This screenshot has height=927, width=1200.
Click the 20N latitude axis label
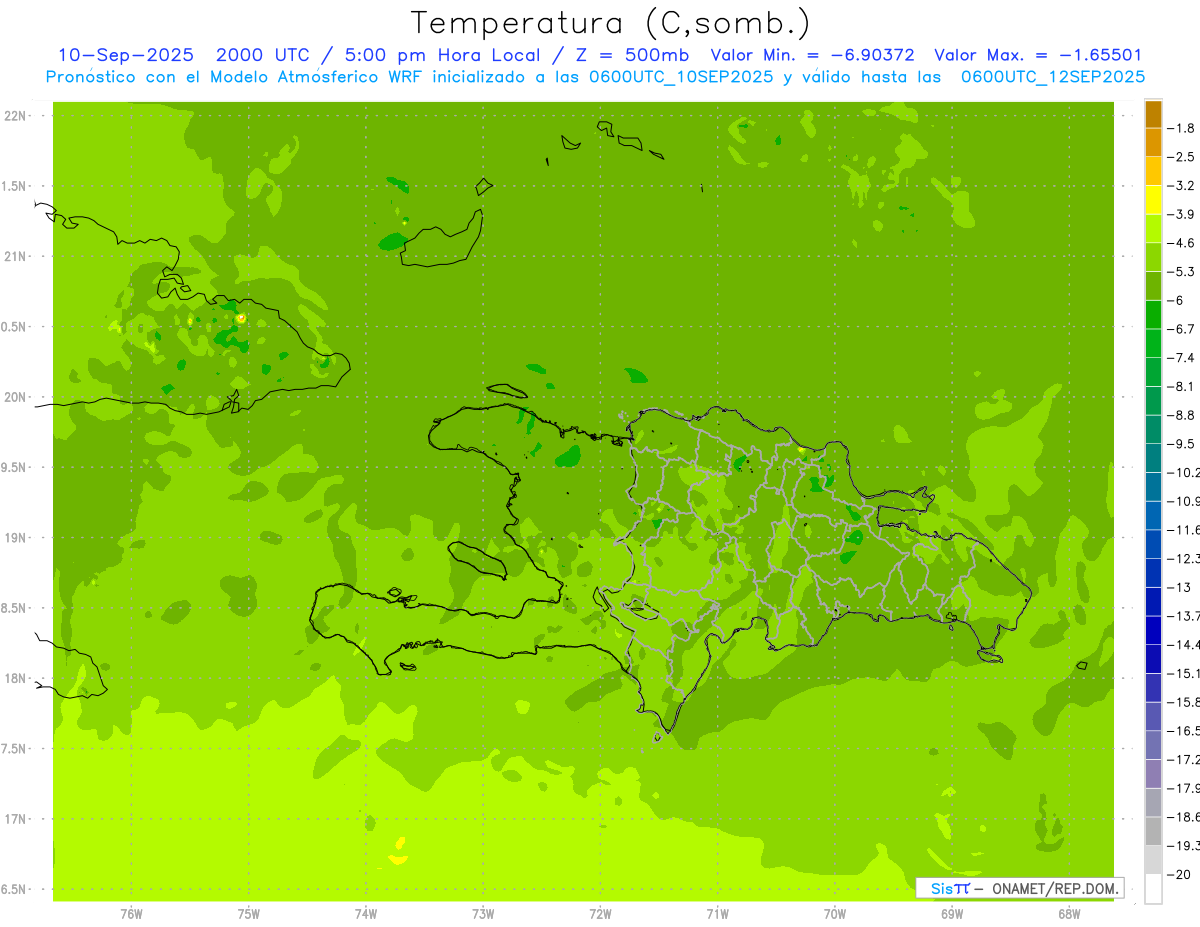coord(16,397)
